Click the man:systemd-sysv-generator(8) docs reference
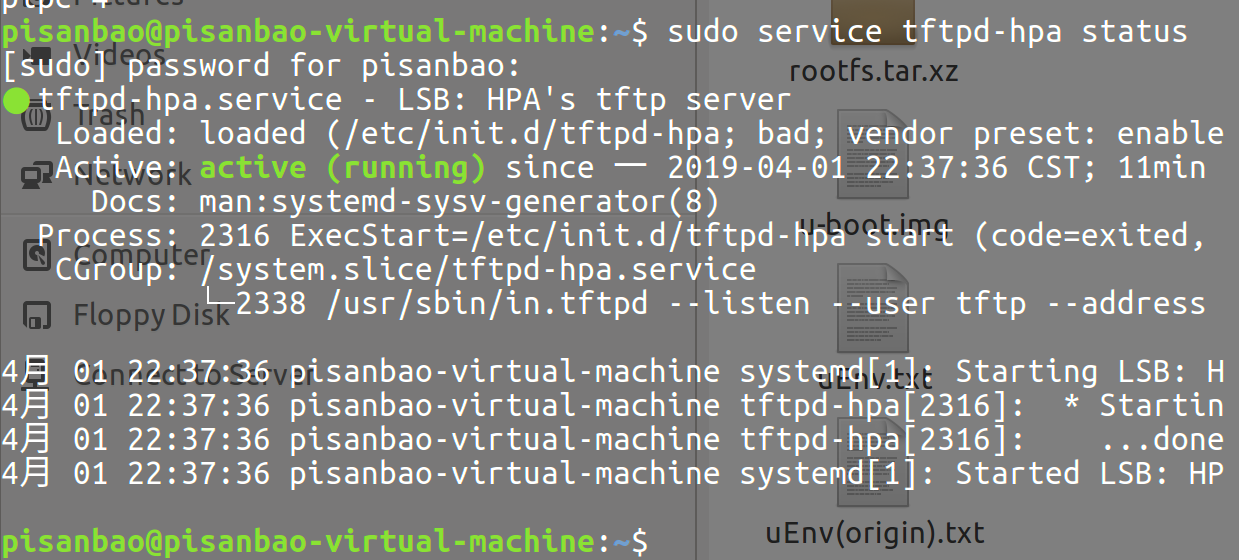The image size is (1239, 560). (x=460, y=202)
